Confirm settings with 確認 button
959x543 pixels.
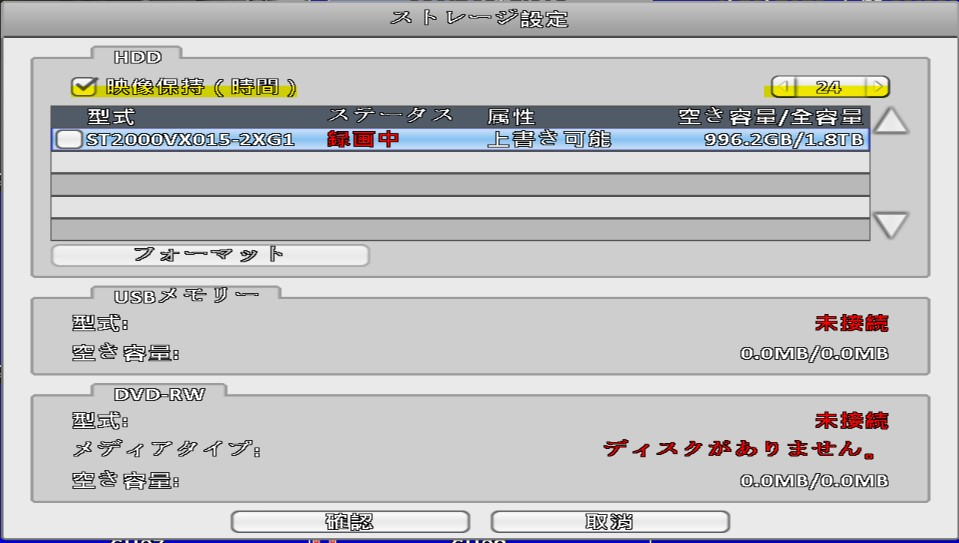coord(350,522)
